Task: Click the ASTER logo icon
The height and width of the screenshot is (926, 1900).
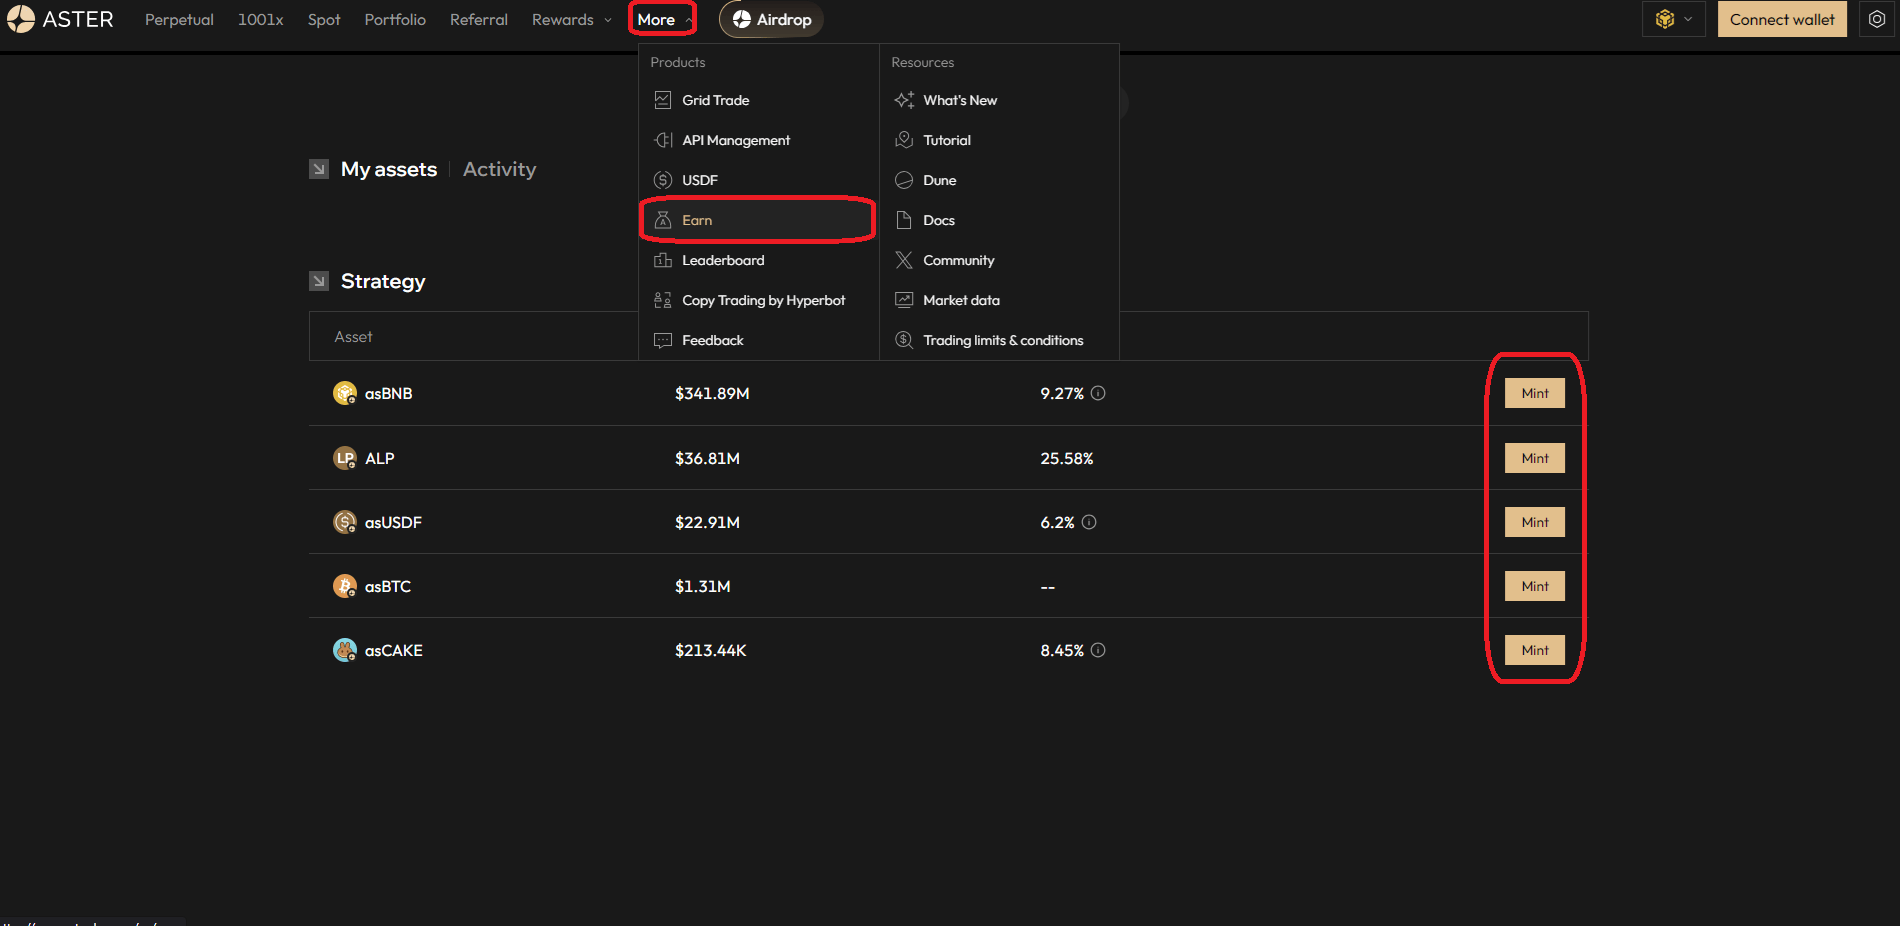Action: click(x=21, y=19)
